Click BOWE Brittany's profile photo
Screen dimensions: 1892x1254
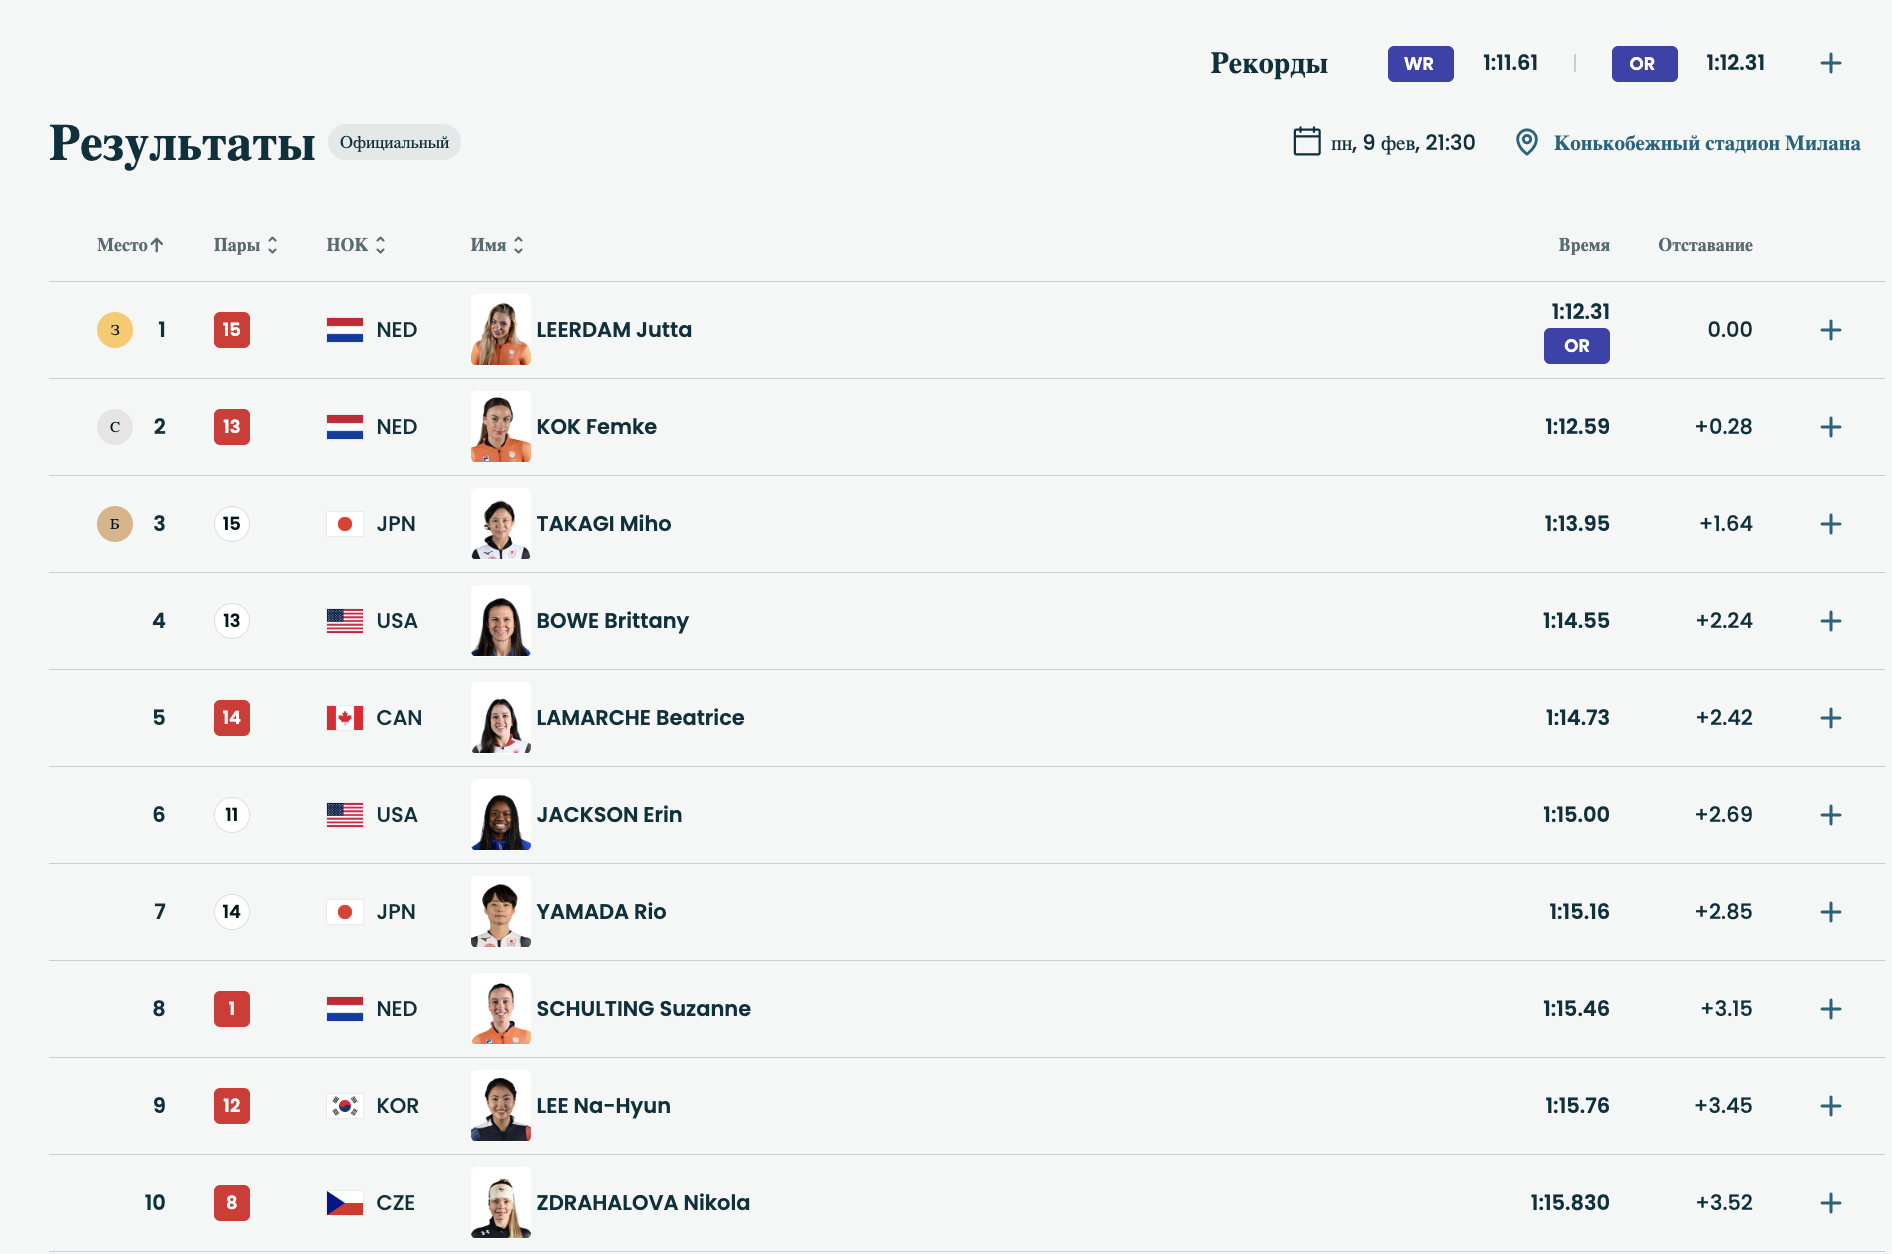501,621
